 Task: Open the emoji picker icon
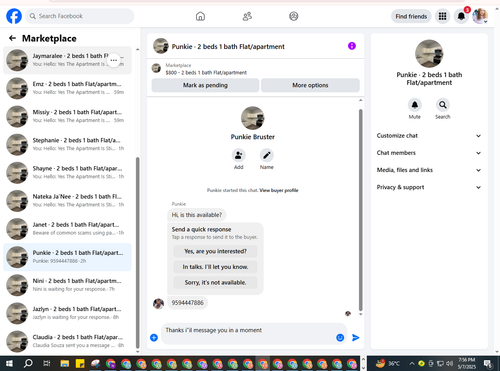tap(340, 338)
